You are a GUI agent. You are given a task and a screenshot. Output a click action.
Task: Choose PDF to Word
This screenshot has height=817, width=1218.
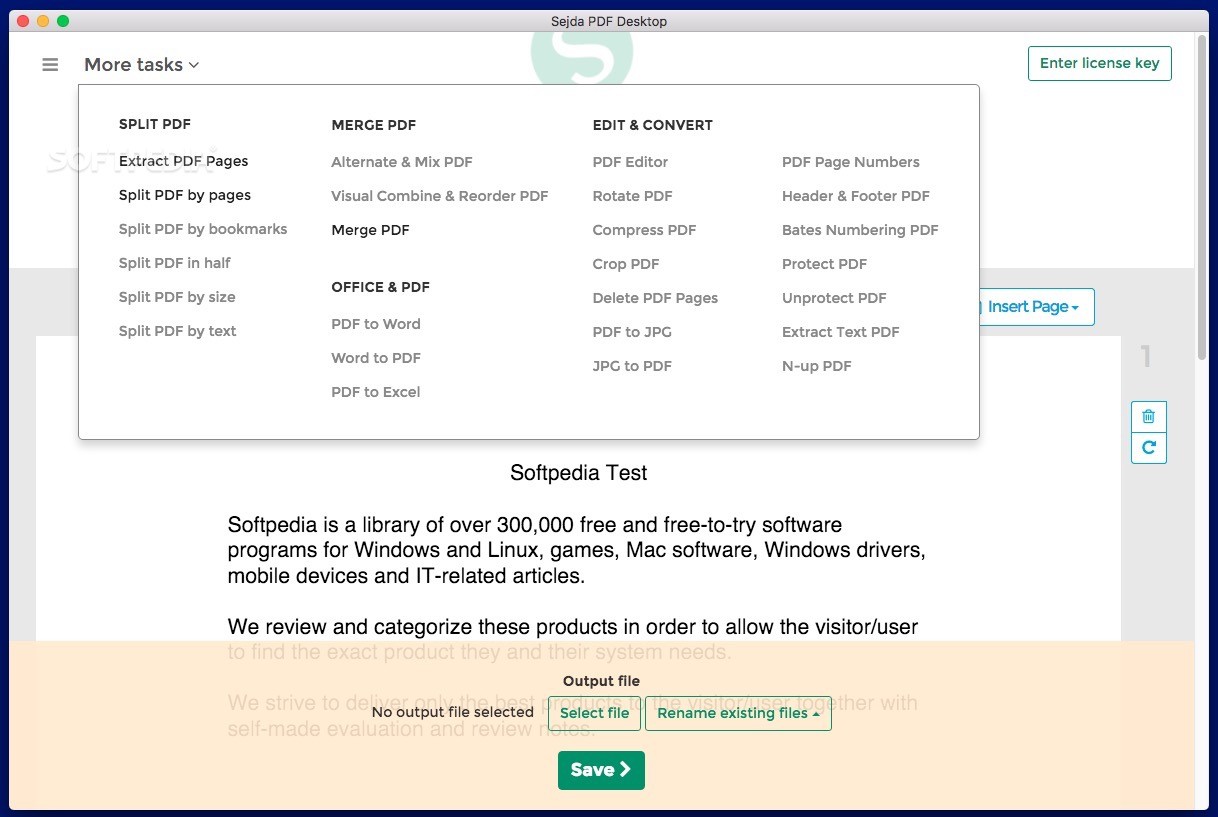[x=376, y=324]
